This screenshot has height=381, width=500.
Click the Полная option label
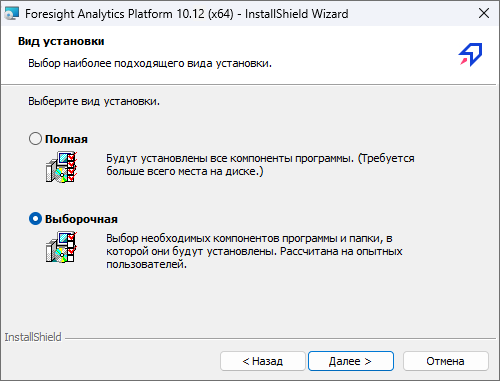[66, 139]
